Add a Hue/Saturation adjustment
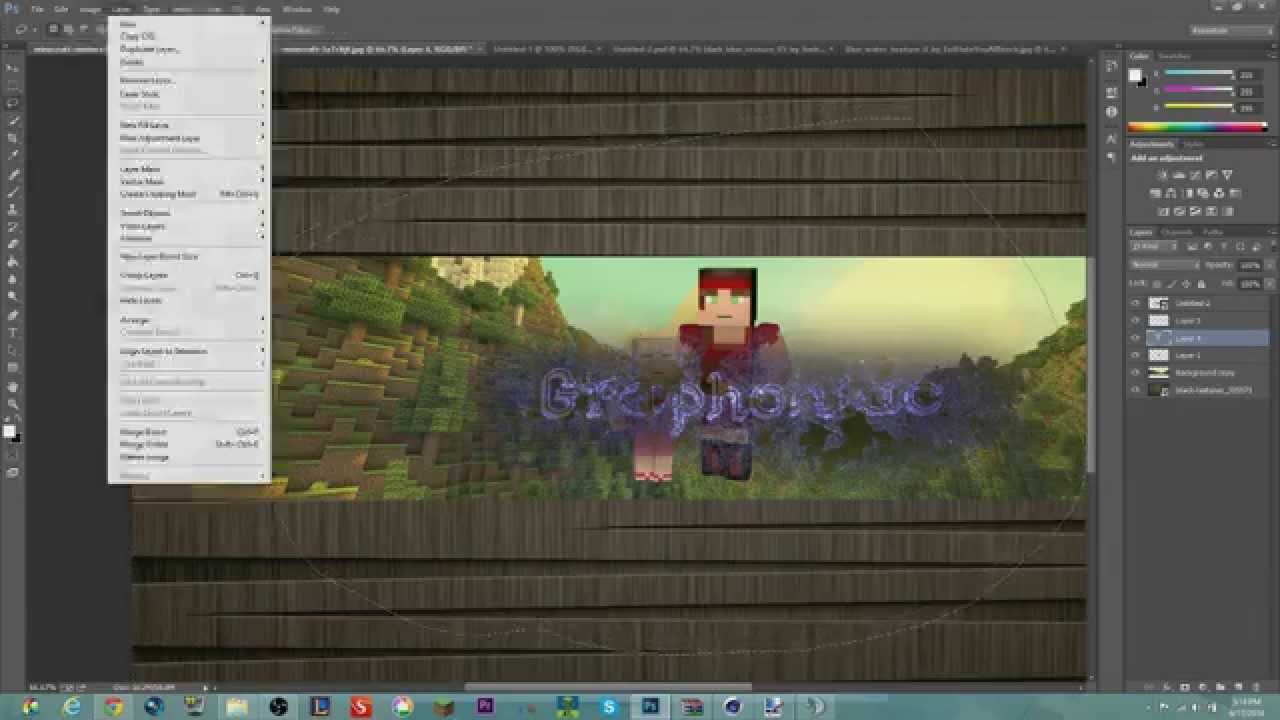1280x720 pixels. 1156,193
